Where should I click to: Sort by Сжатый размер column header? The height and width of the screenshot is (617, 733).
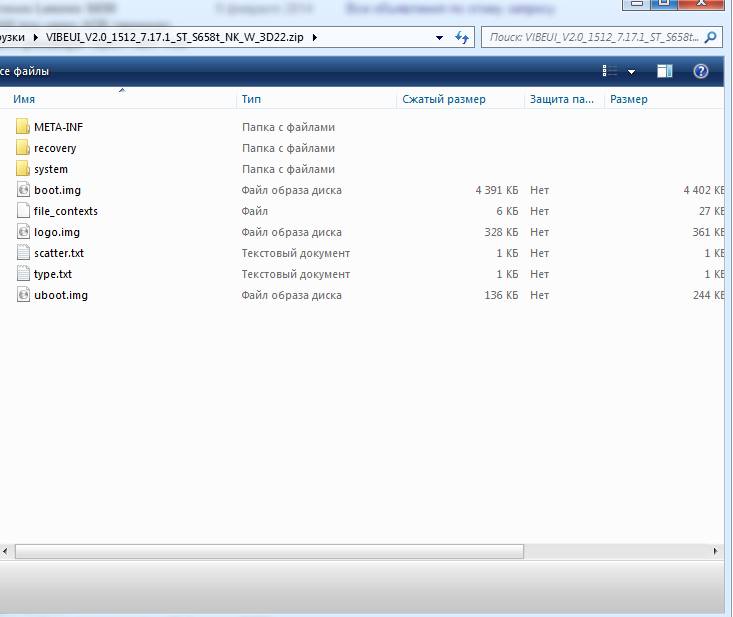pos(444,99)
